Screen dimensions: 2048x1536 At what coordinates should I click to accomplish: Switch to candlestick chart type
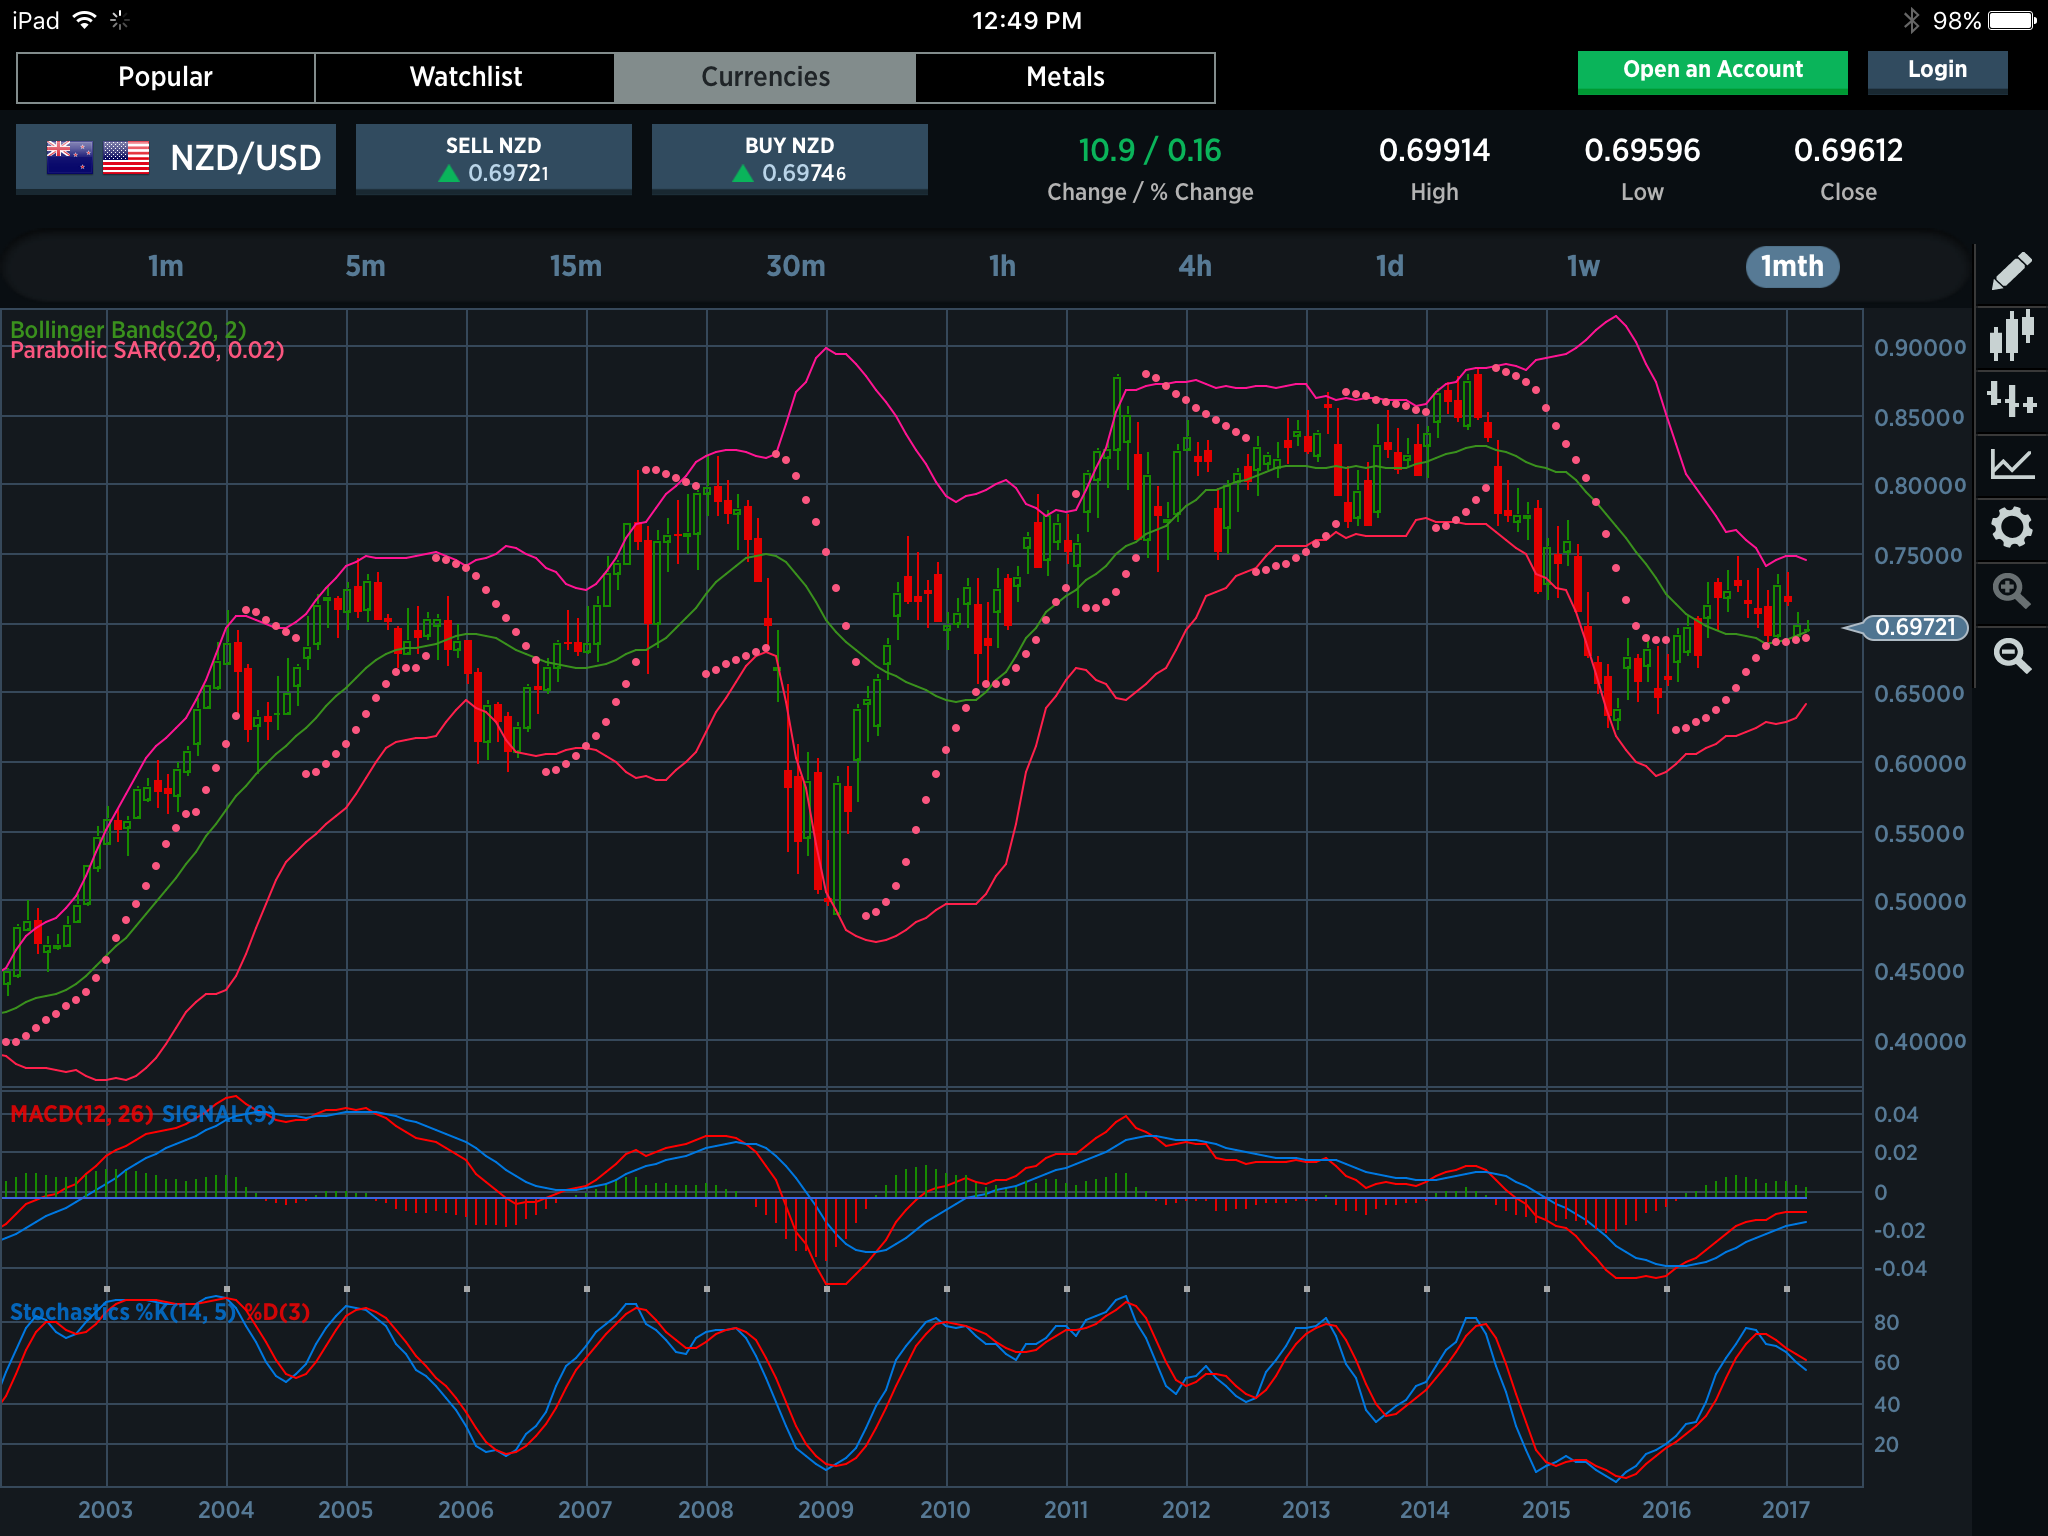click(2011, 335)
